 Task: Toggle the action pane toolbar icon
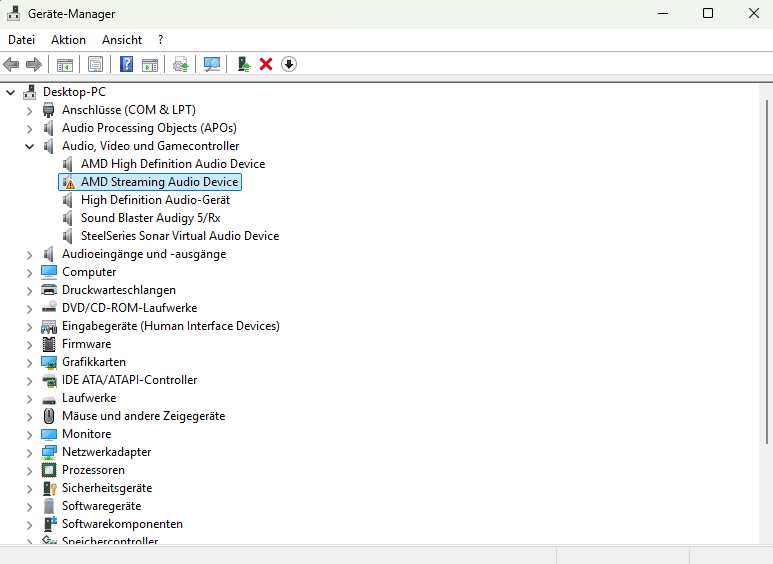tap(150, 65)
